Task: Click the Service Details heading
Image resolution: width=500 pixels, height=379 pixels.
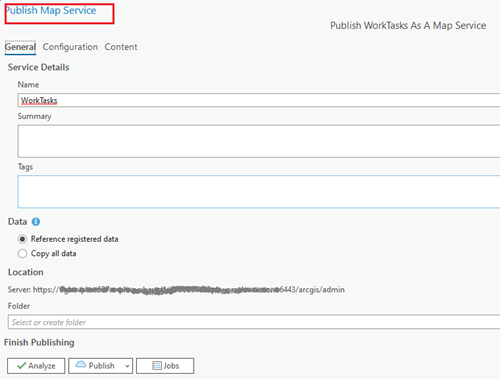Action: (x=38, y=67)
